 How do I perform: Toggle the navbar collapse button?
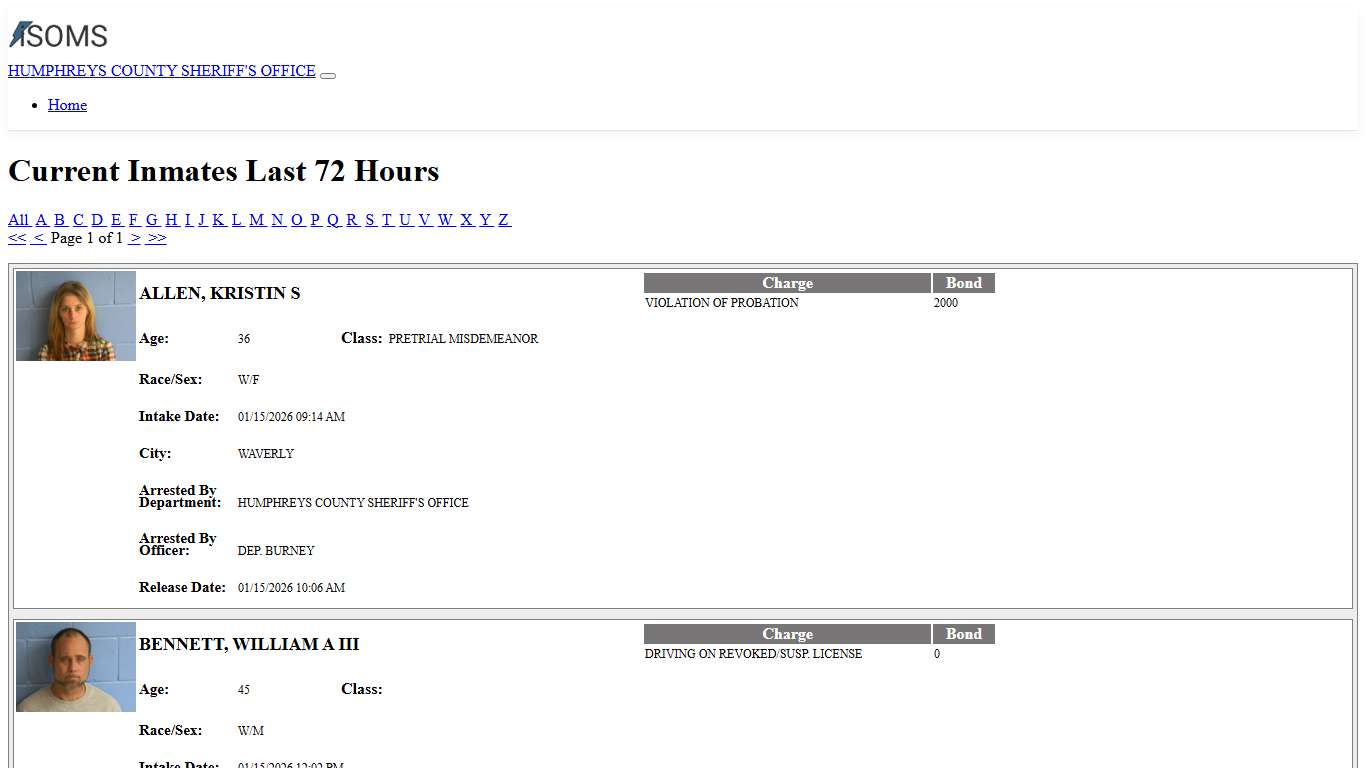pos(328,75)
